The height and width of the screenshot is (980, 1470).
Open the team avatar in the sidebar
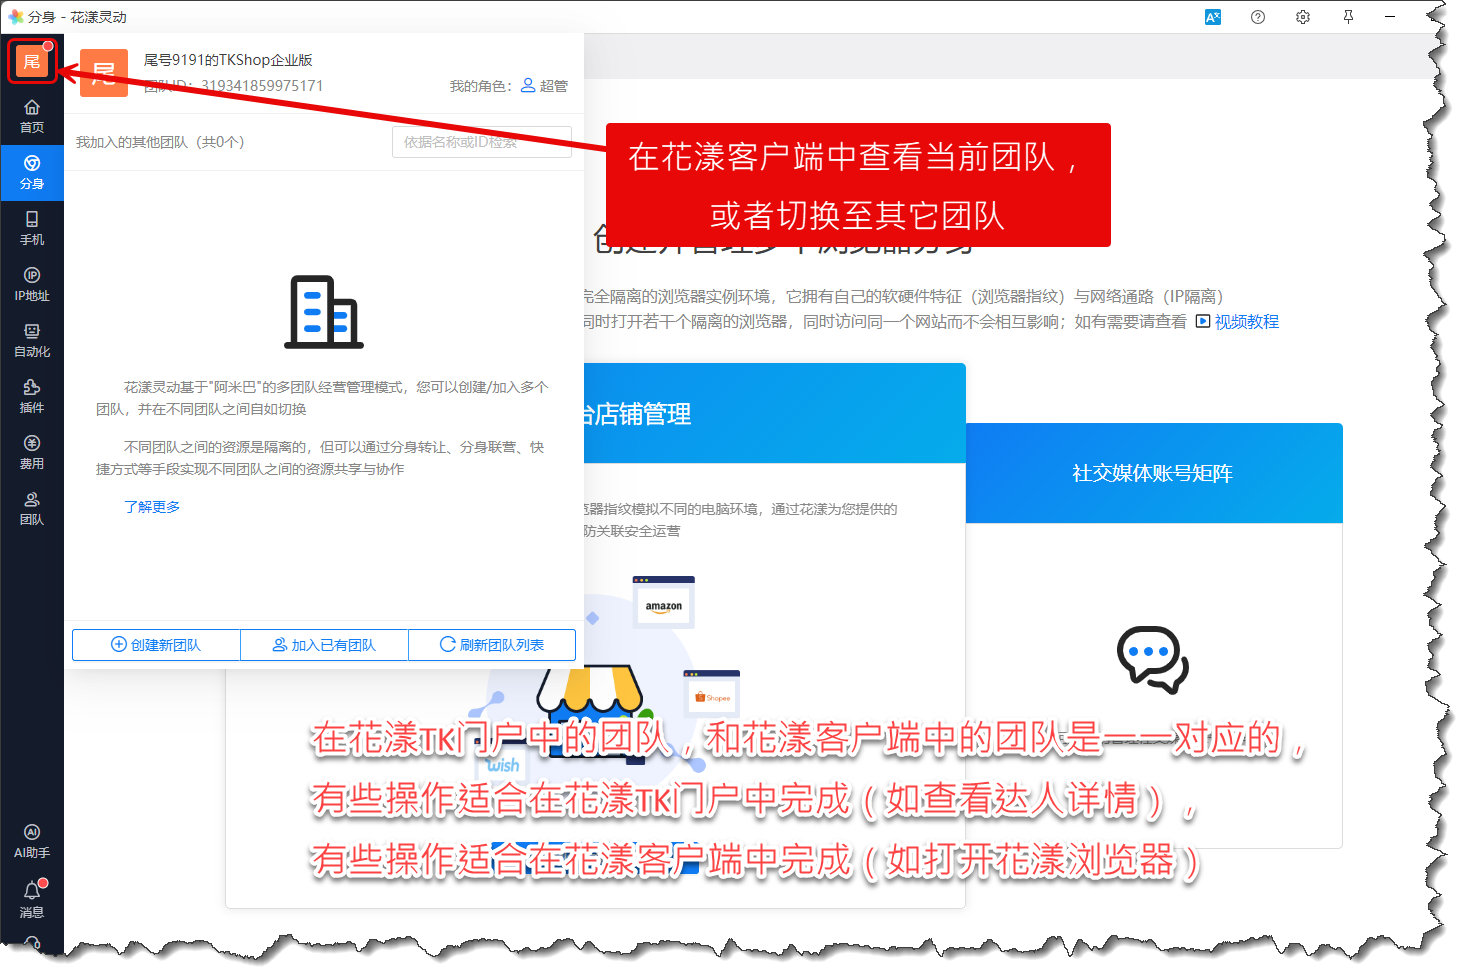(32, 62)
